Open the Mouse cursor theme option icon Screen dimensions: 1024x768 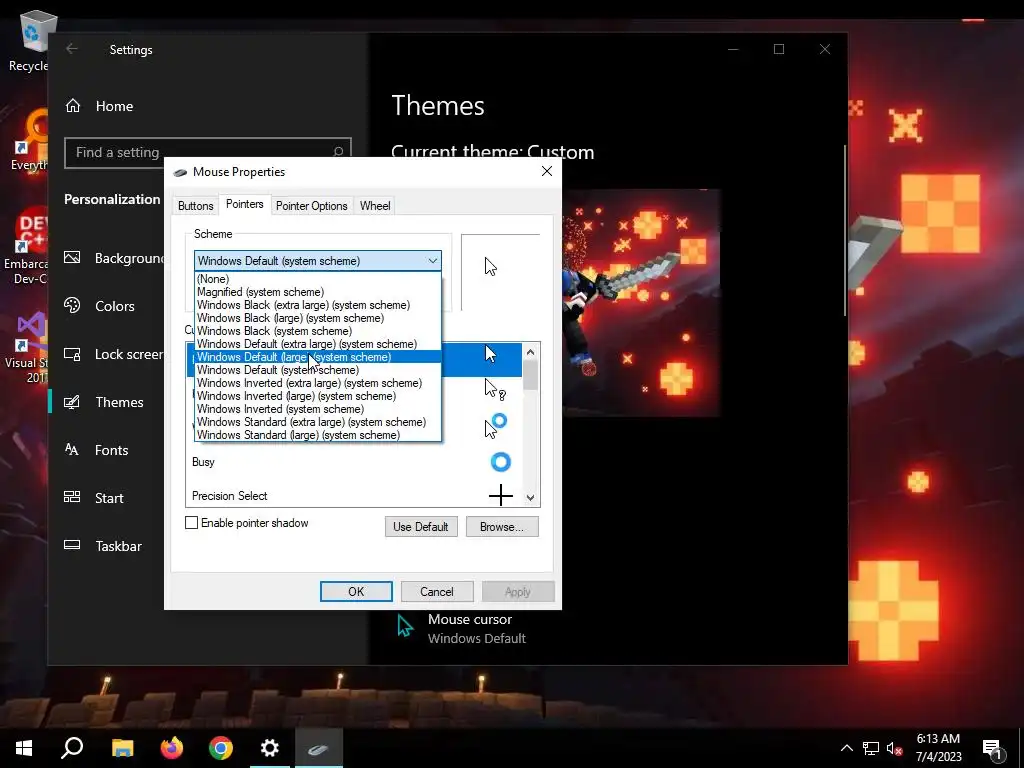405,626
